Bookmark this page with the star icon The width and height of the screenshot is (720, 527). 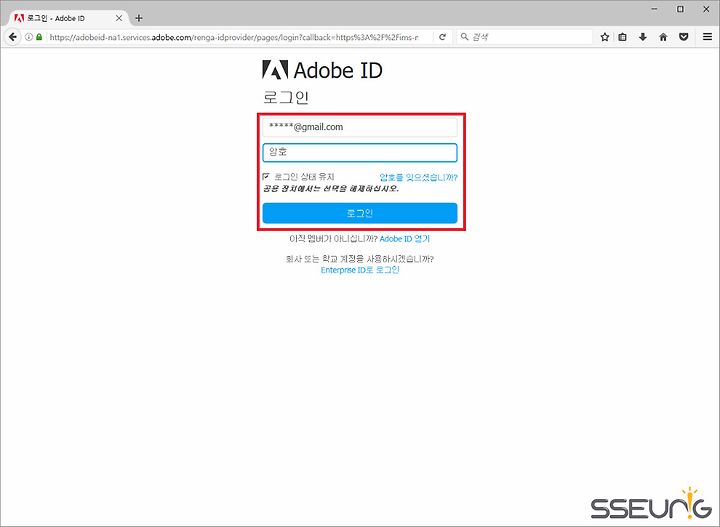[x=605, y=37]
